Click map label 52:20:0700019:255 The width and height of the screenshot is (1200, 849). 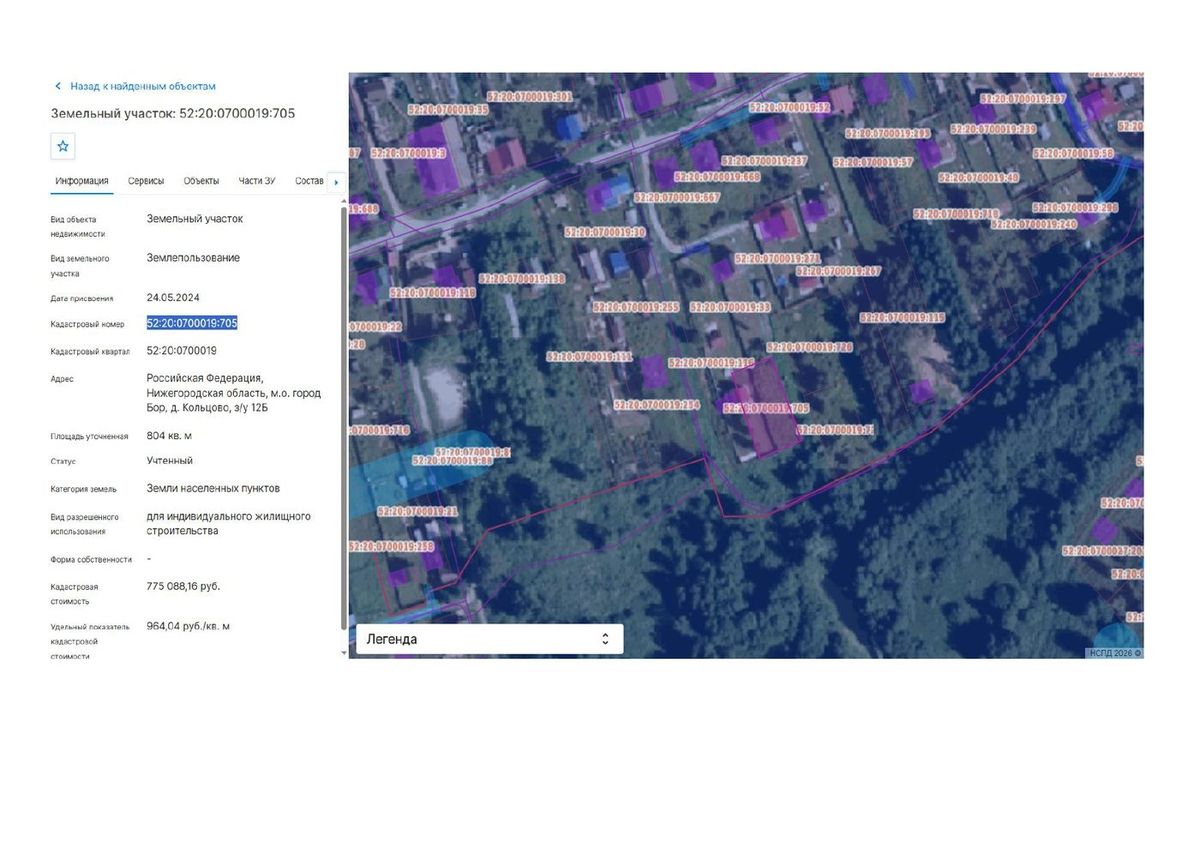click(636, 307)
